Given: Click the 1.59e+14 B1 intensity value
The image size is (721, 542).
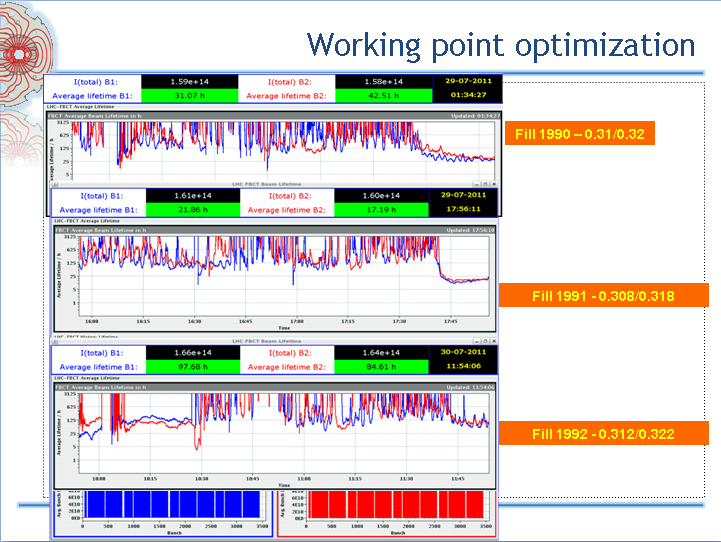Looking at the screenshot, I should click(189, 82).
